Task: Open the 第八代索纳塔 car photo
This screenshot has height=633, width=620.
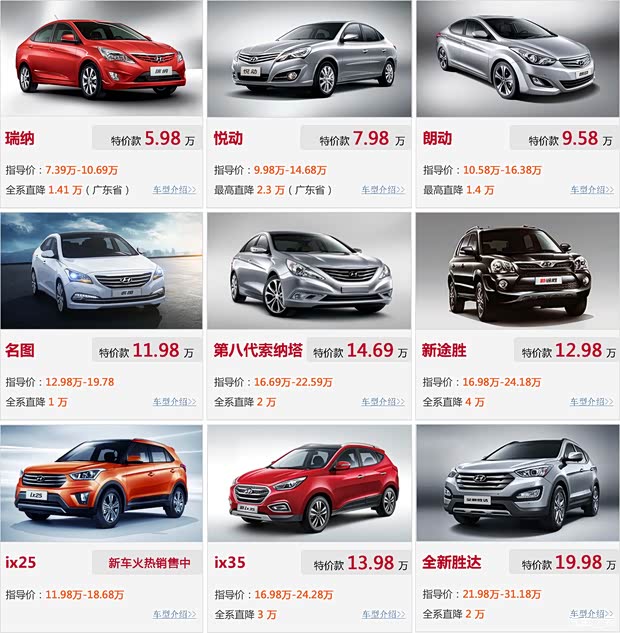Action: (x=309, y=270)
